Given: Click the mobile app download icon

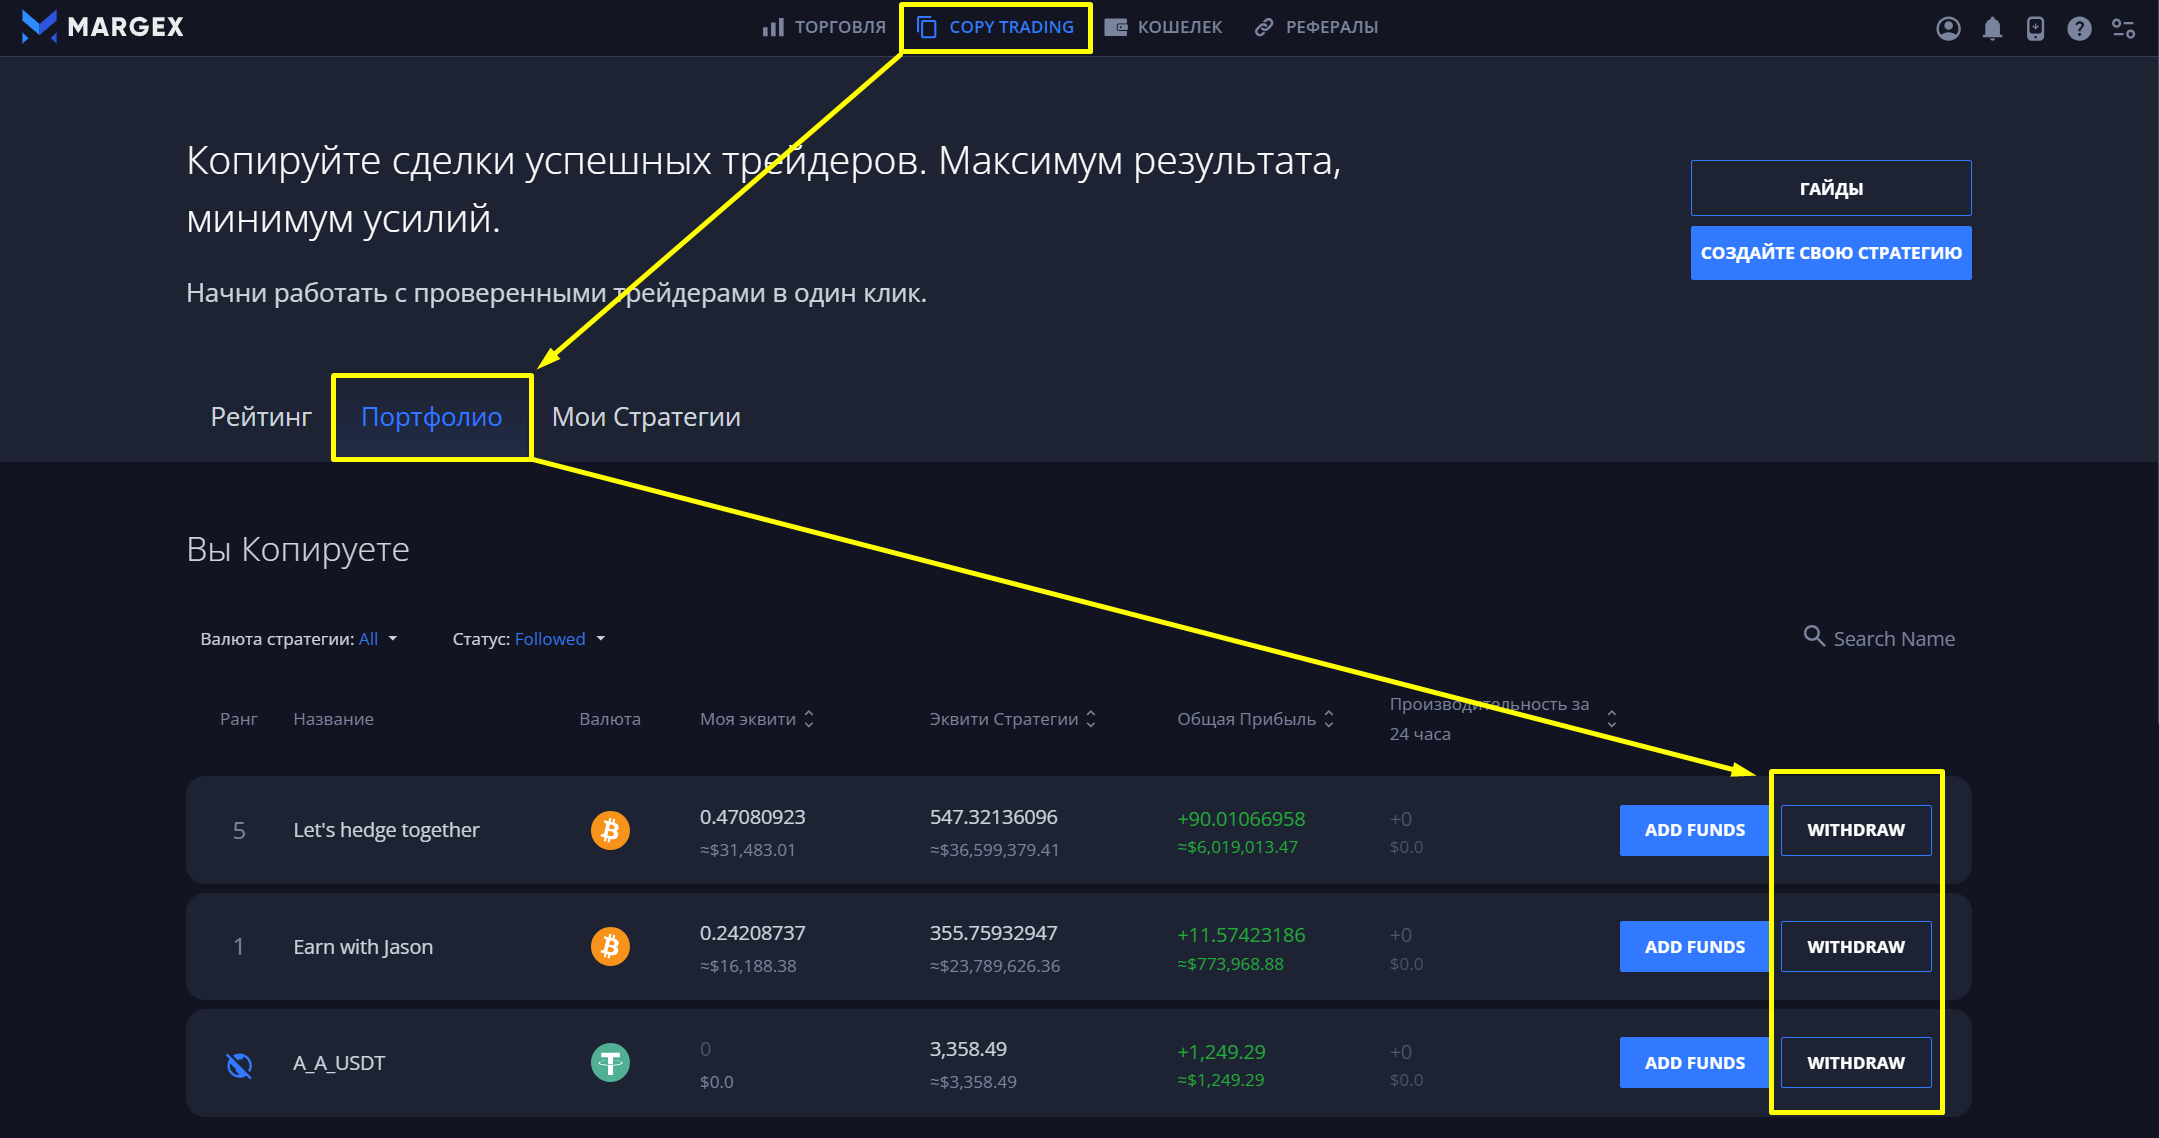Looking at the screenshot, I should [x=2035, y=28].
